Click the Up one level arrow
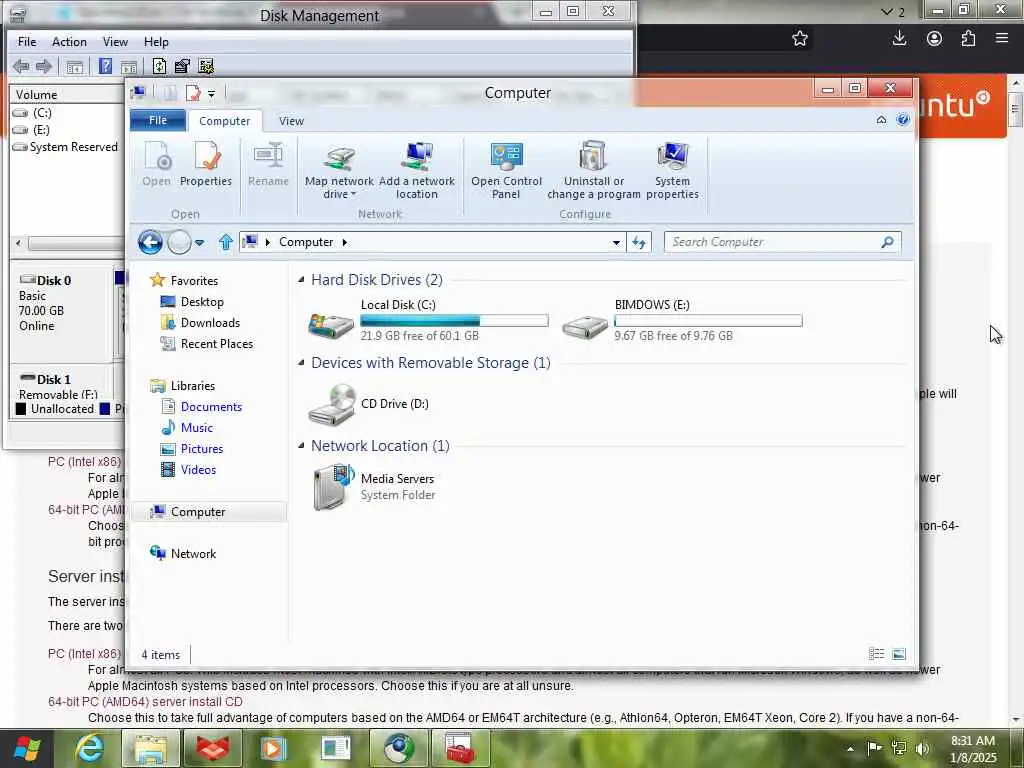This screenshot has height=768, width=1024. pyautogui.click(x=226, y=242)
